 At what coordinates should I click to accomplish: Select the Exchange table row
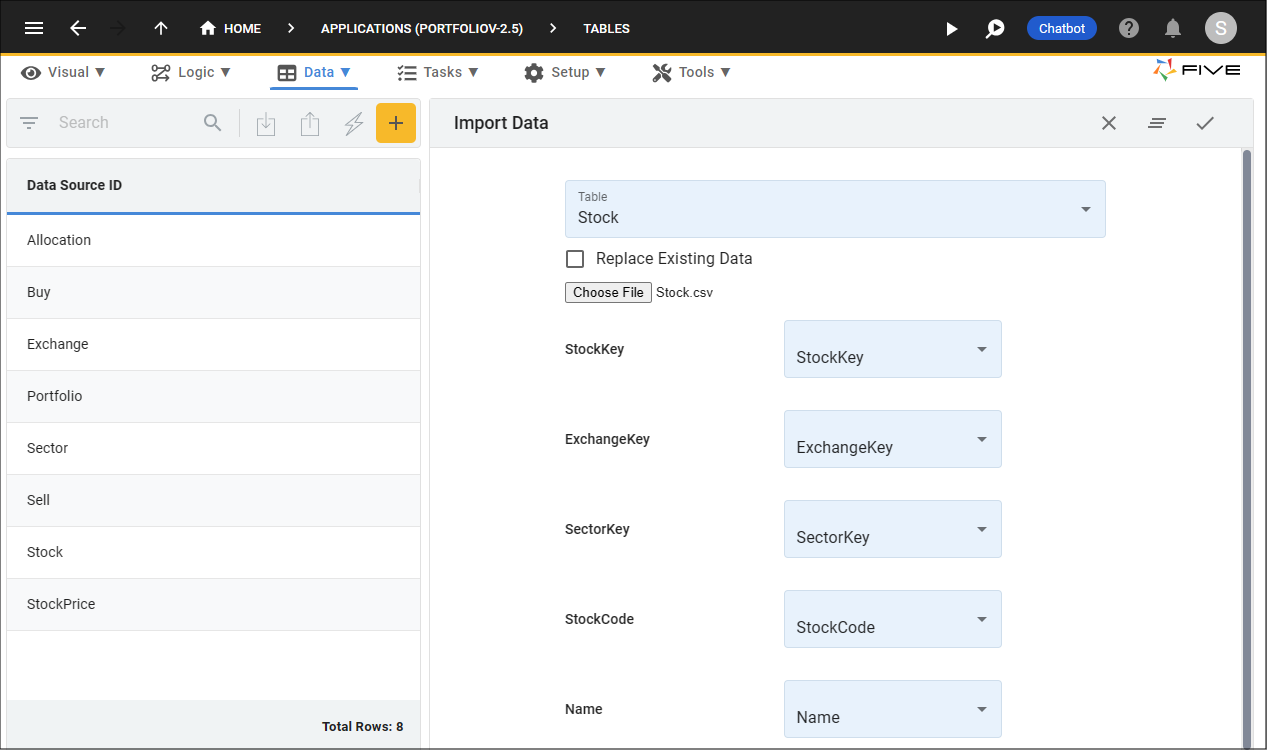(213, 344)
